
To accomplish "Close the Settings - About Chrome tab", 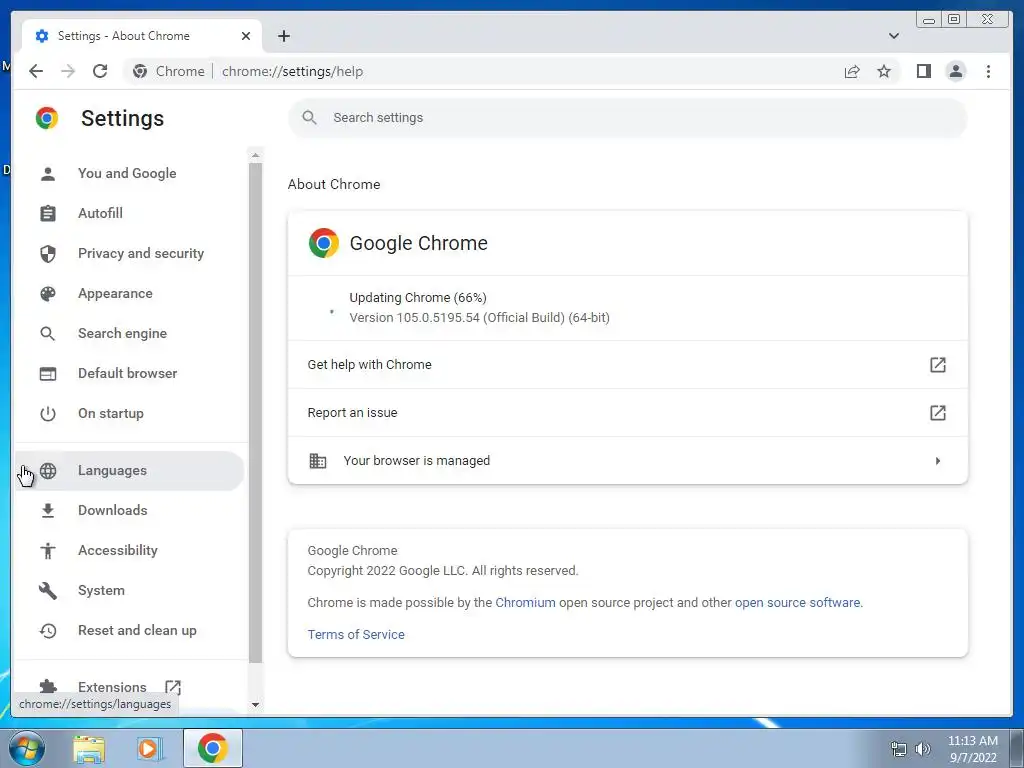I will [x=246, y=36].
